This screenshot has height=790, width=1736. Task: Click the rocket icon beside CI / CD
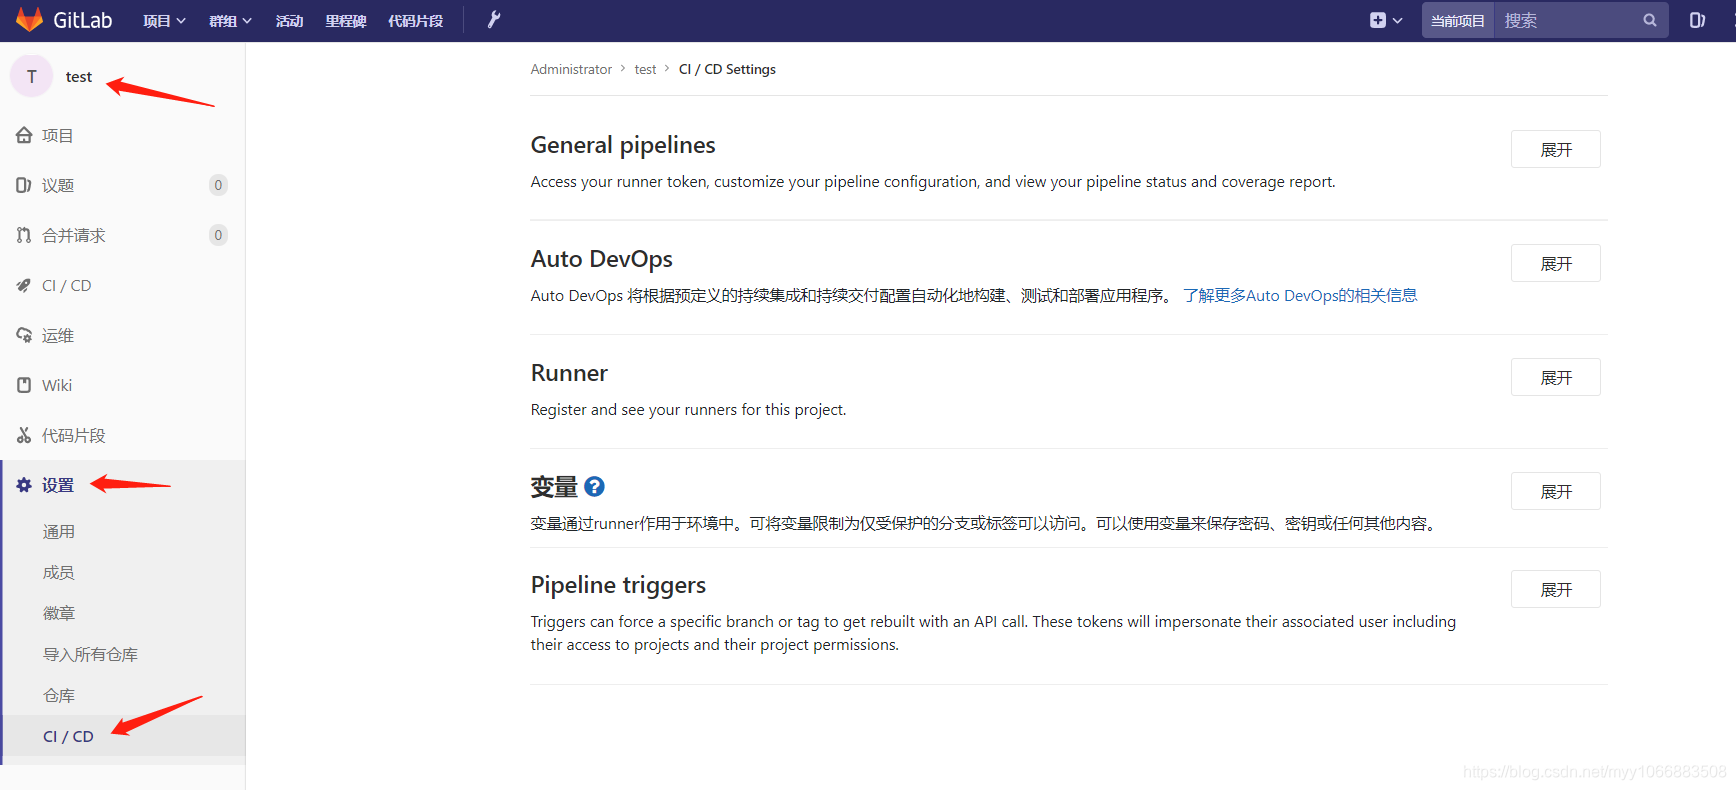pyautogui.click(x=24, y=285)
